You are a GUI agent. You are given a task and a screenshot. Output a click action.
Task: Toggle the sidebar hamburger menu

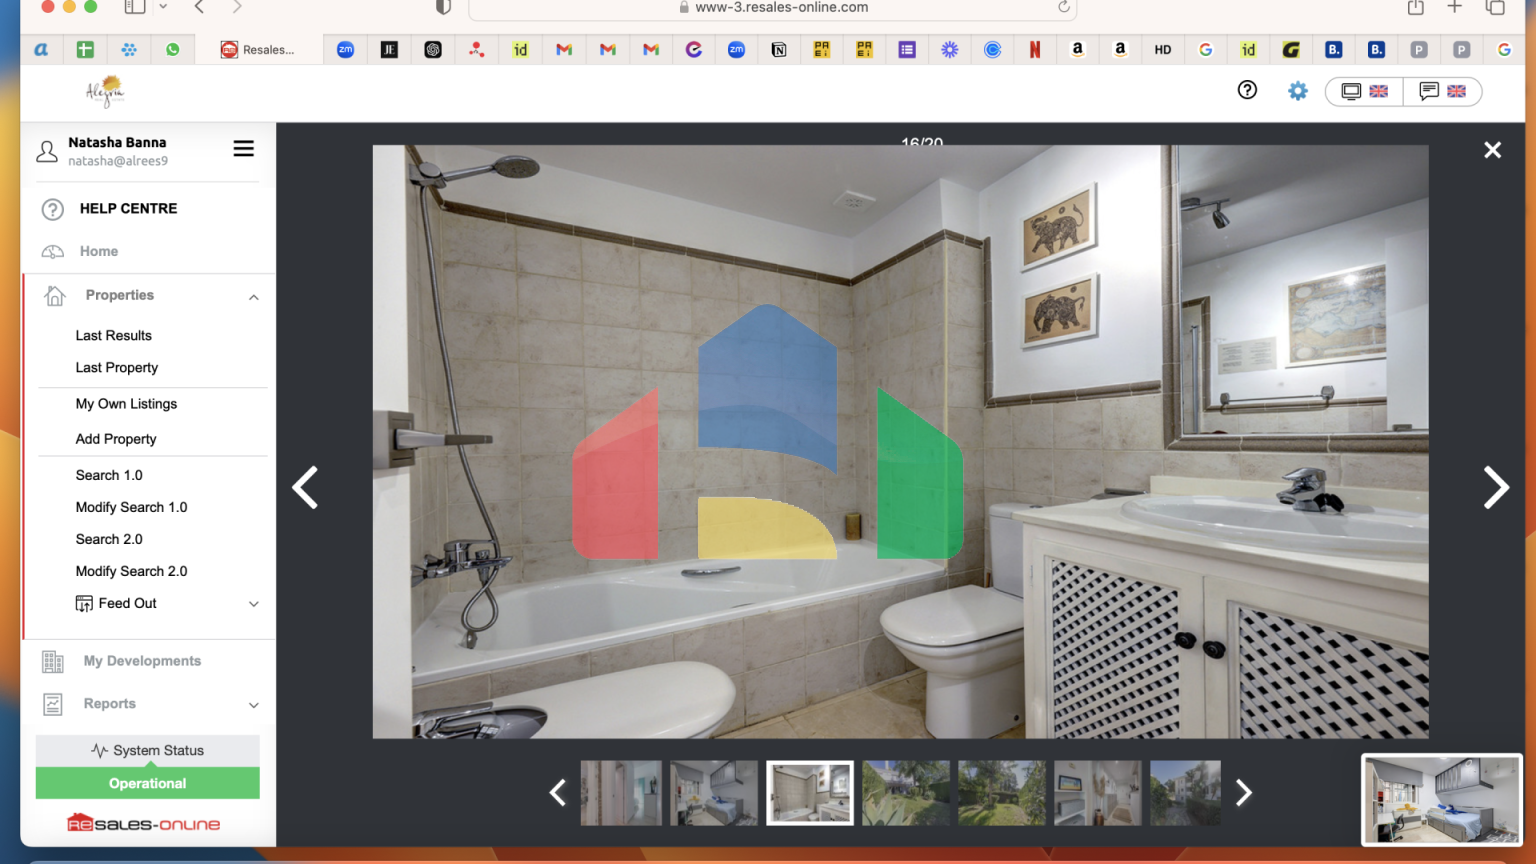(x=243, y=149)
